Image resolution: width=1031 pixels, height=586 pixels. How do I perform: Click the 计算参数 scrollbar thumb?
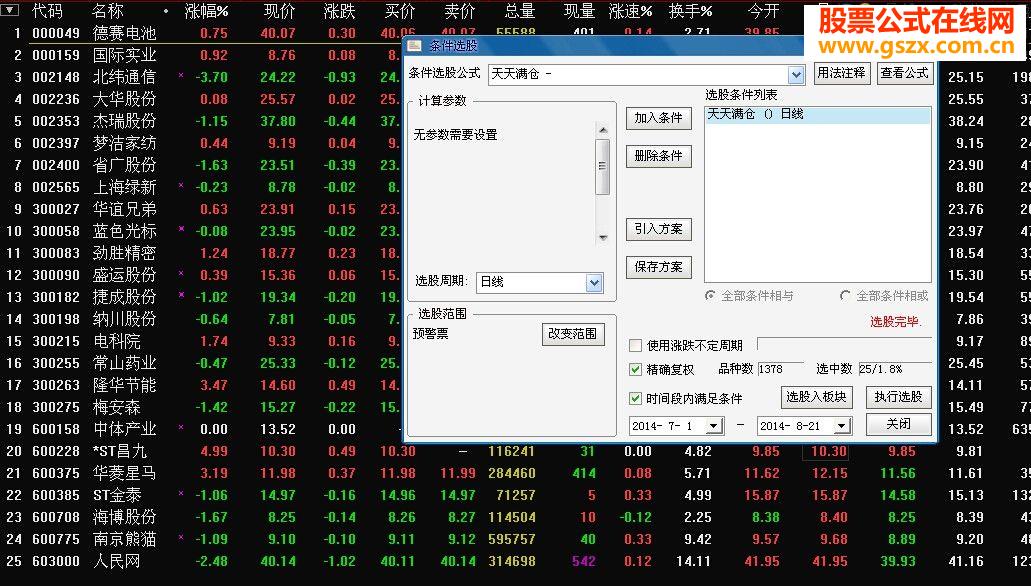click(602, 166)
